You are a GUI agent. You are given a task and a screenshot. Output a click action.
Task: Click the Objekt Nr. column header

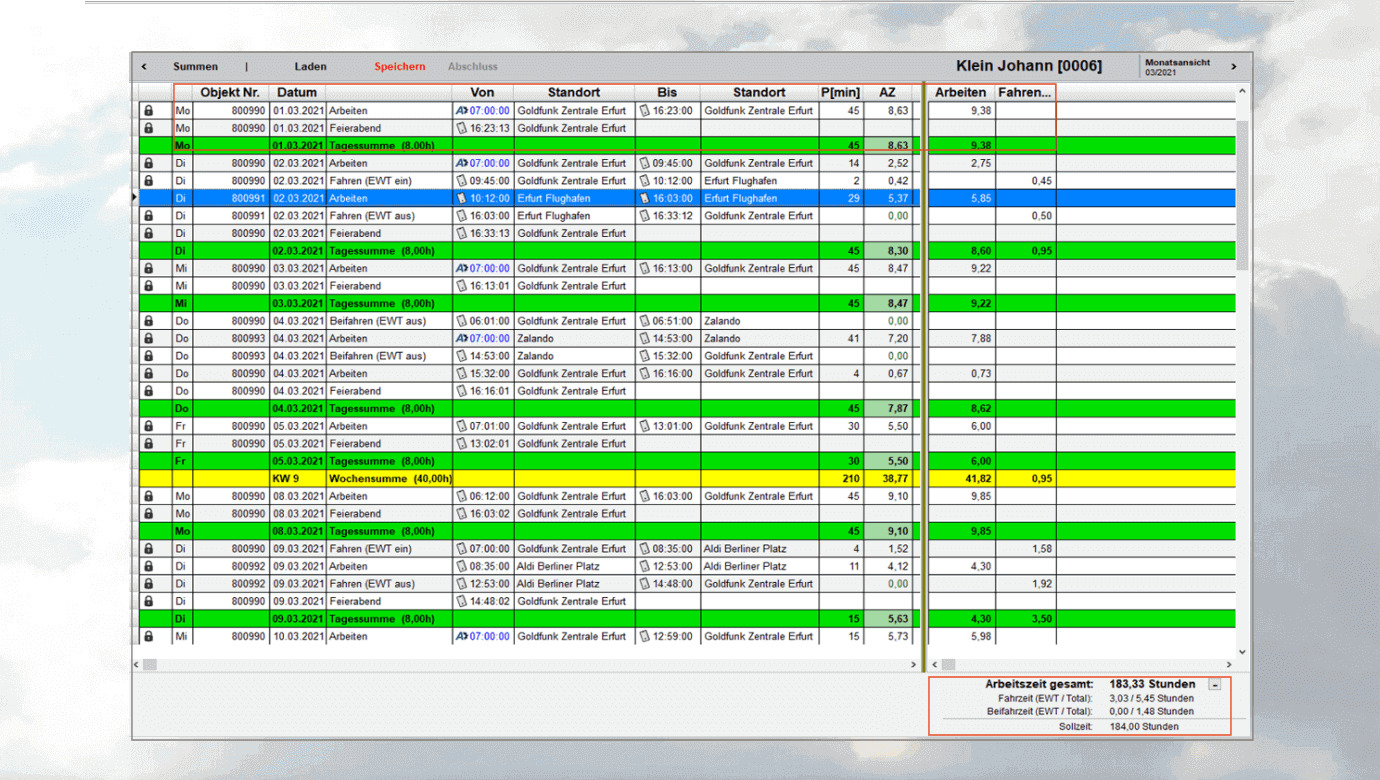coord(230,93)
